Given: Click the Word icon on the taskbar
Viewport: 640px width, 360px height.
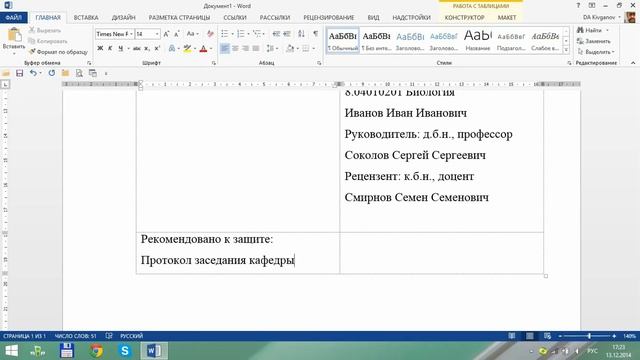Looking at the screenshot, I should click(154, 351).
